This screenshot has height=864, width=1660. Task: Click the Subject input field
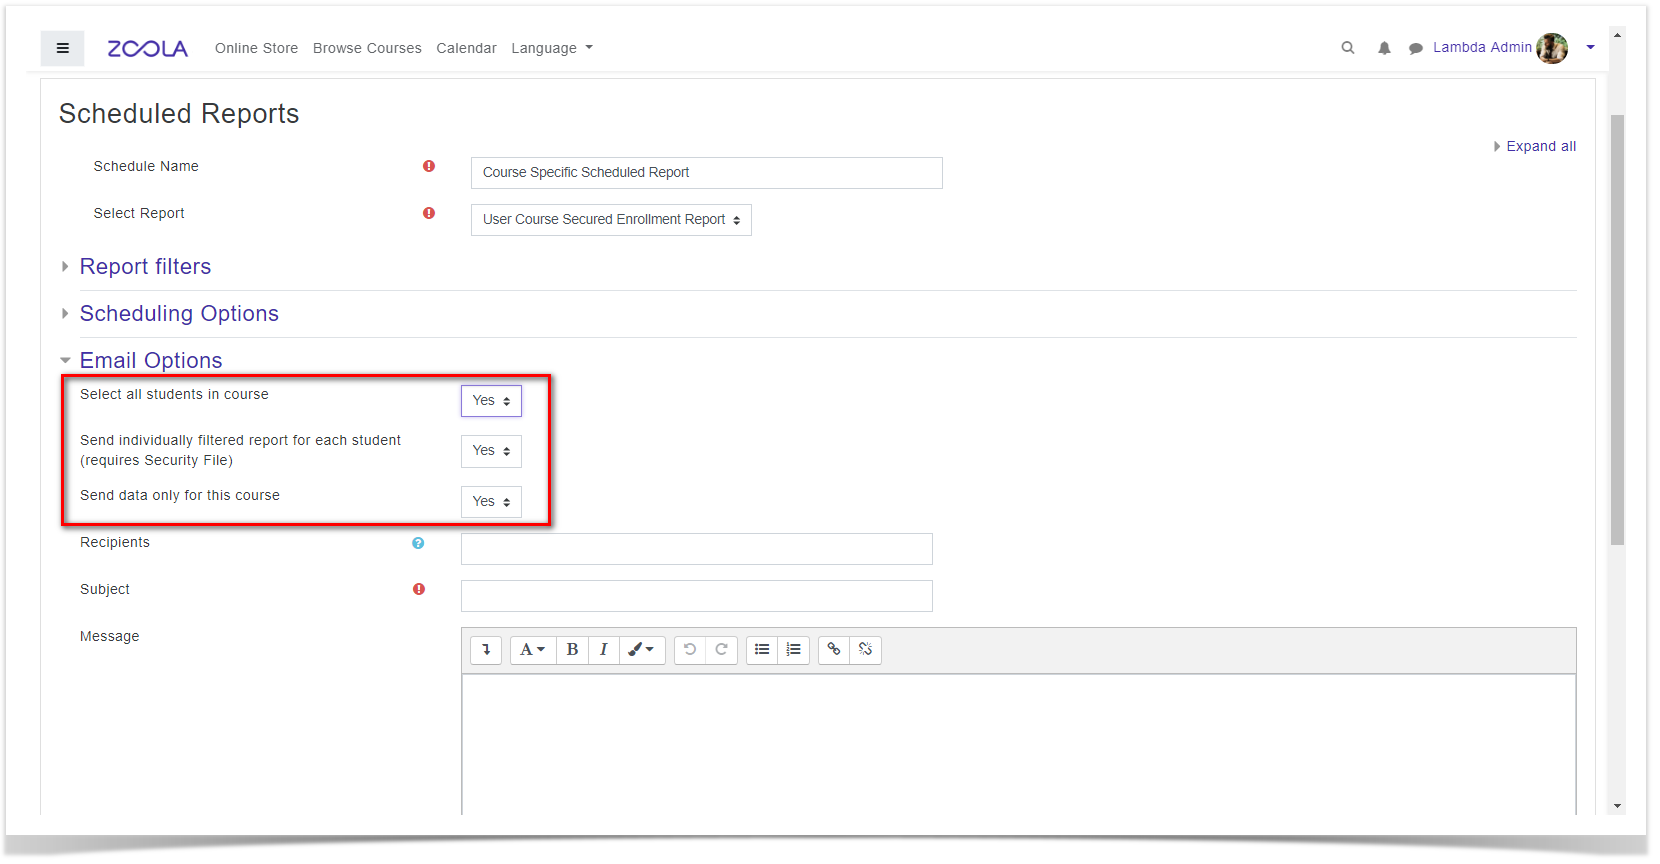tap(697, 596)
